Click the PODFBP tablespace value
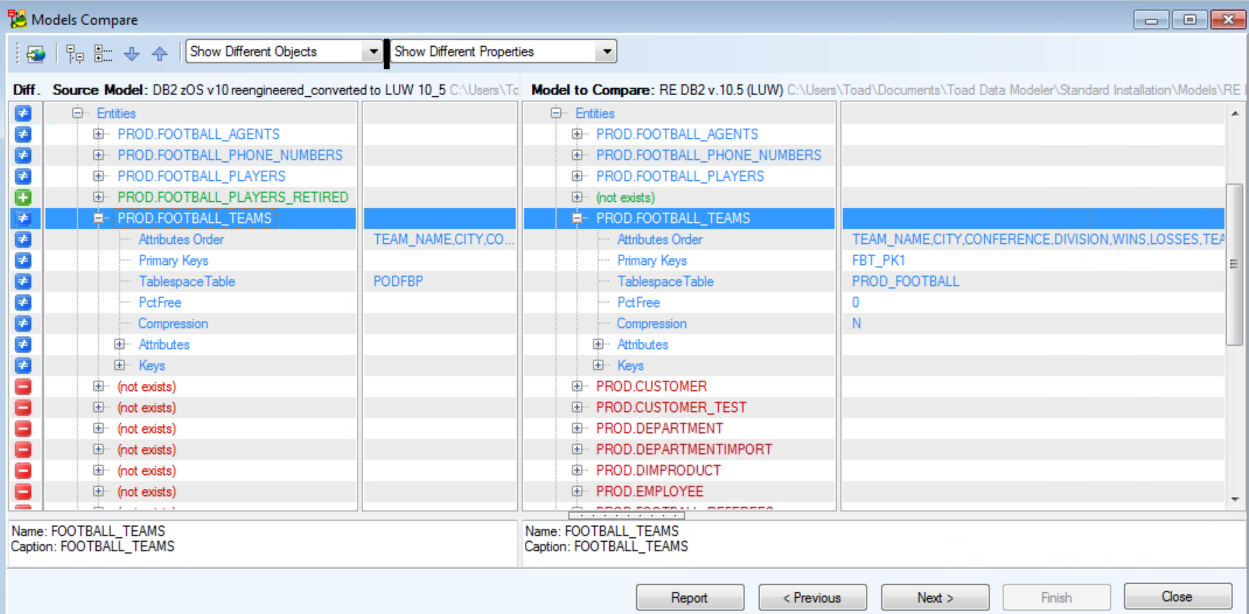1249x614 pixels. (x=398, y=281)
